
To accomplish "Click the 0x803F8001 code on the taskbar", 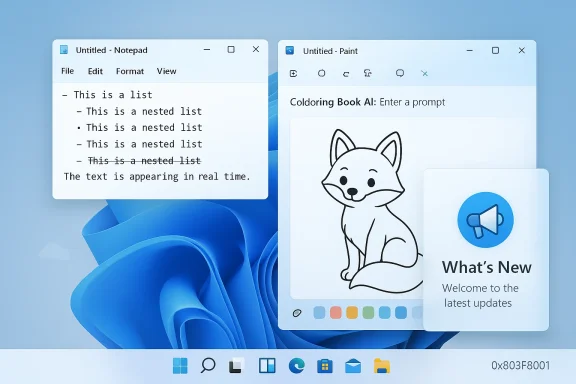I will [521, 366].
